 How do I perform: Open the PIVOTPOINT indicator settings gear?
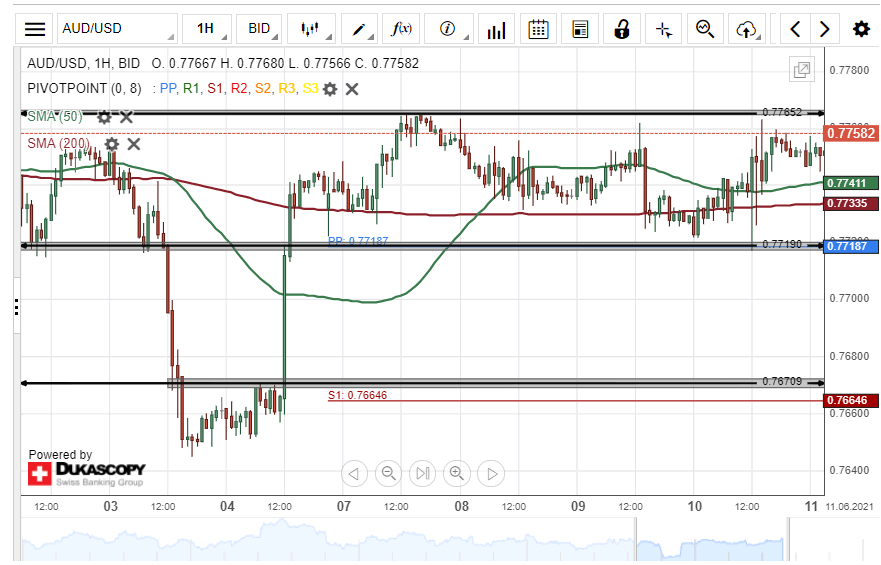click(330, 89)
